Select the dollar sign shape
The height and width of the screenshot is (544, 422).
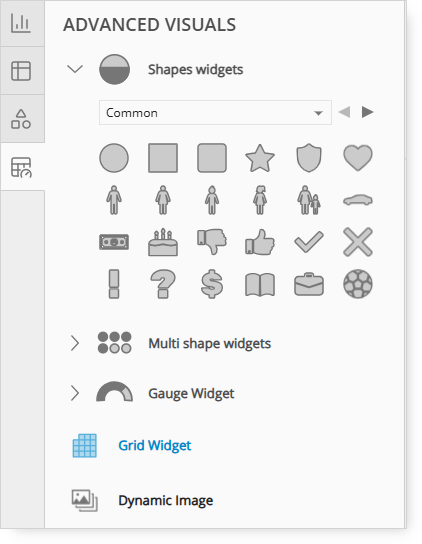pos(212,284)
